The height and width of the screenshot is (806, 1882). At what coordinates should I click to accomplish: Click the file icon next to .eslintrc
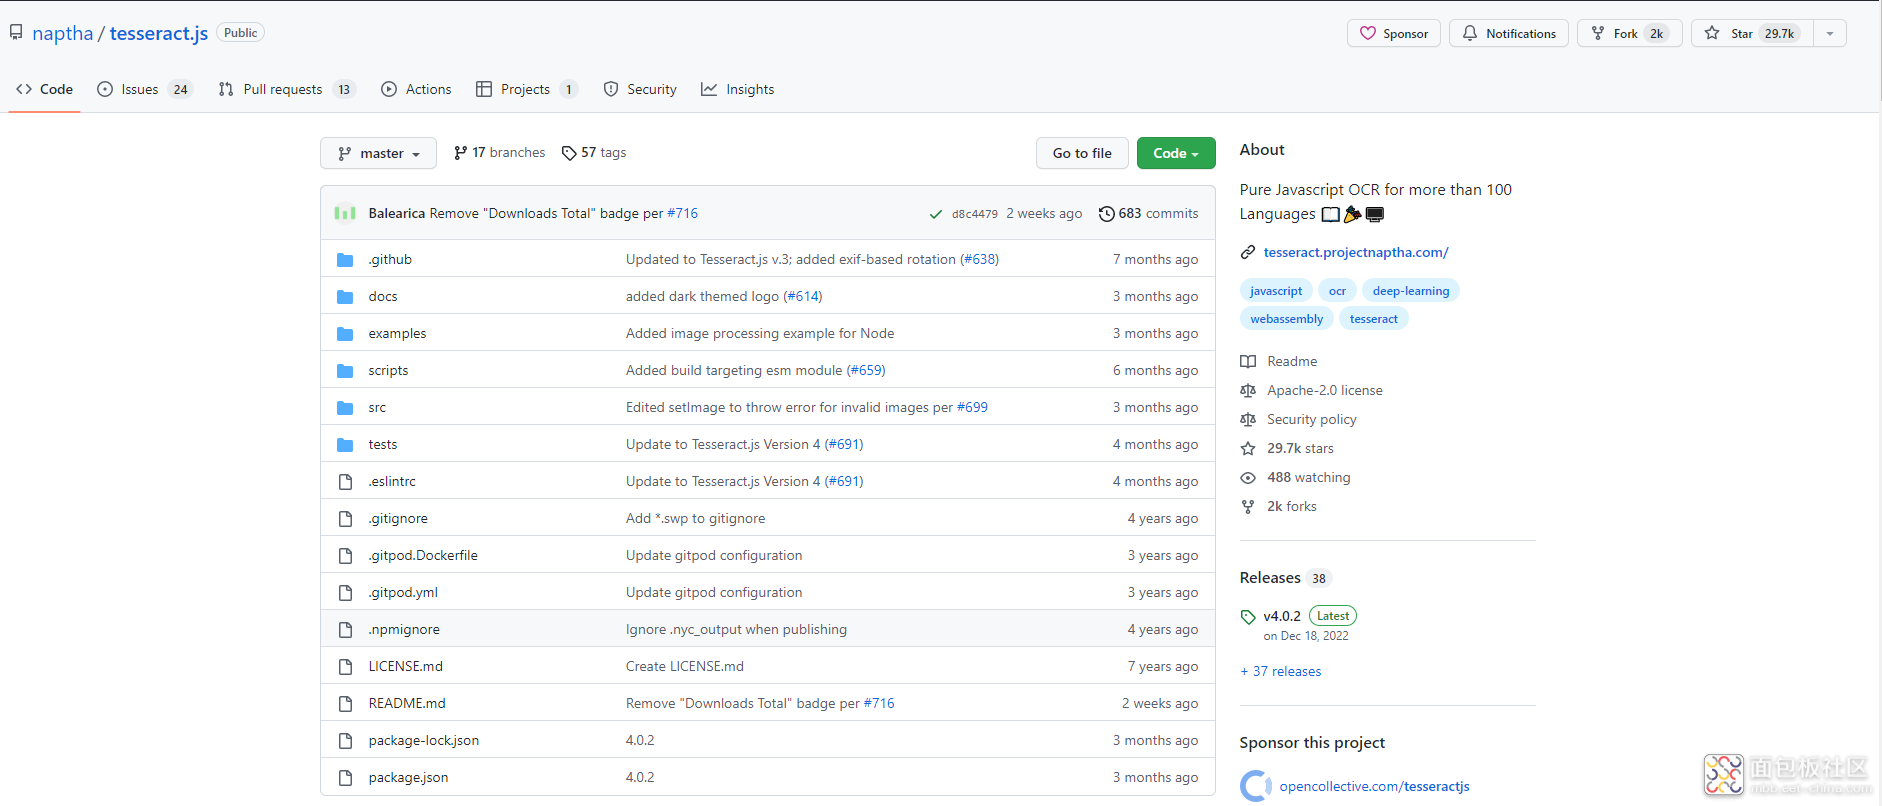345,481
